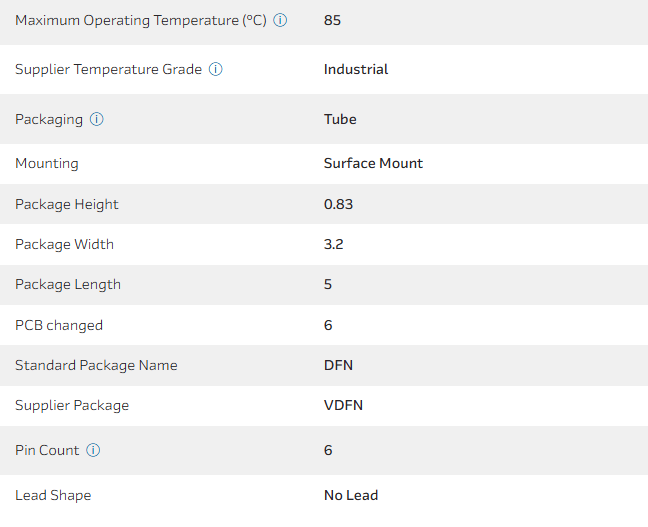
Task: Click the Package Length label
Action: point(68,284)
